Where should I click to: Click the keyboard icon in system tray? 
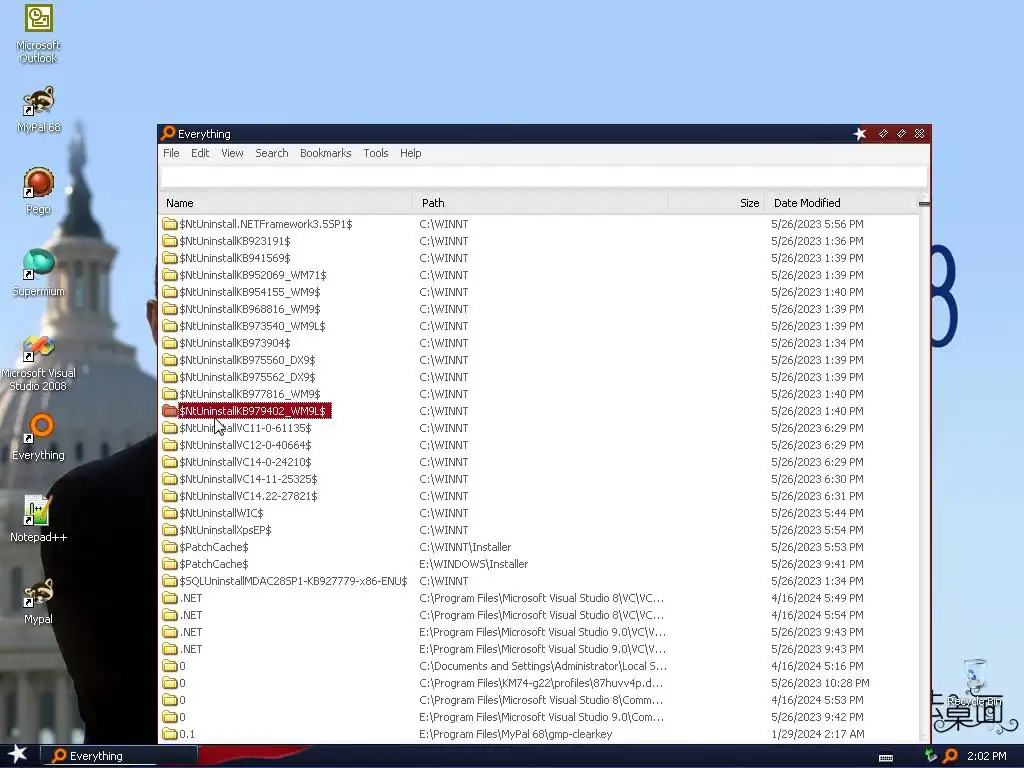886,758
